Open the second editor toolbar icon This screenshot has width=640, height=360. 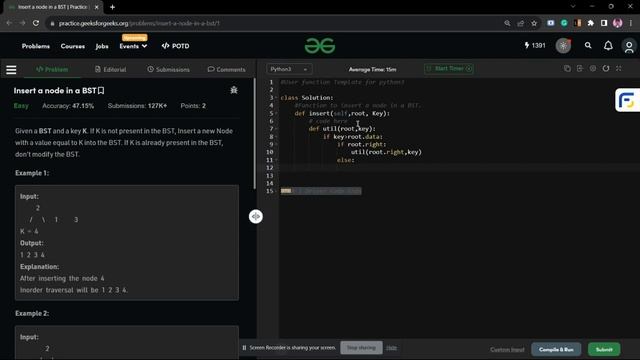(x=580, y=69)
